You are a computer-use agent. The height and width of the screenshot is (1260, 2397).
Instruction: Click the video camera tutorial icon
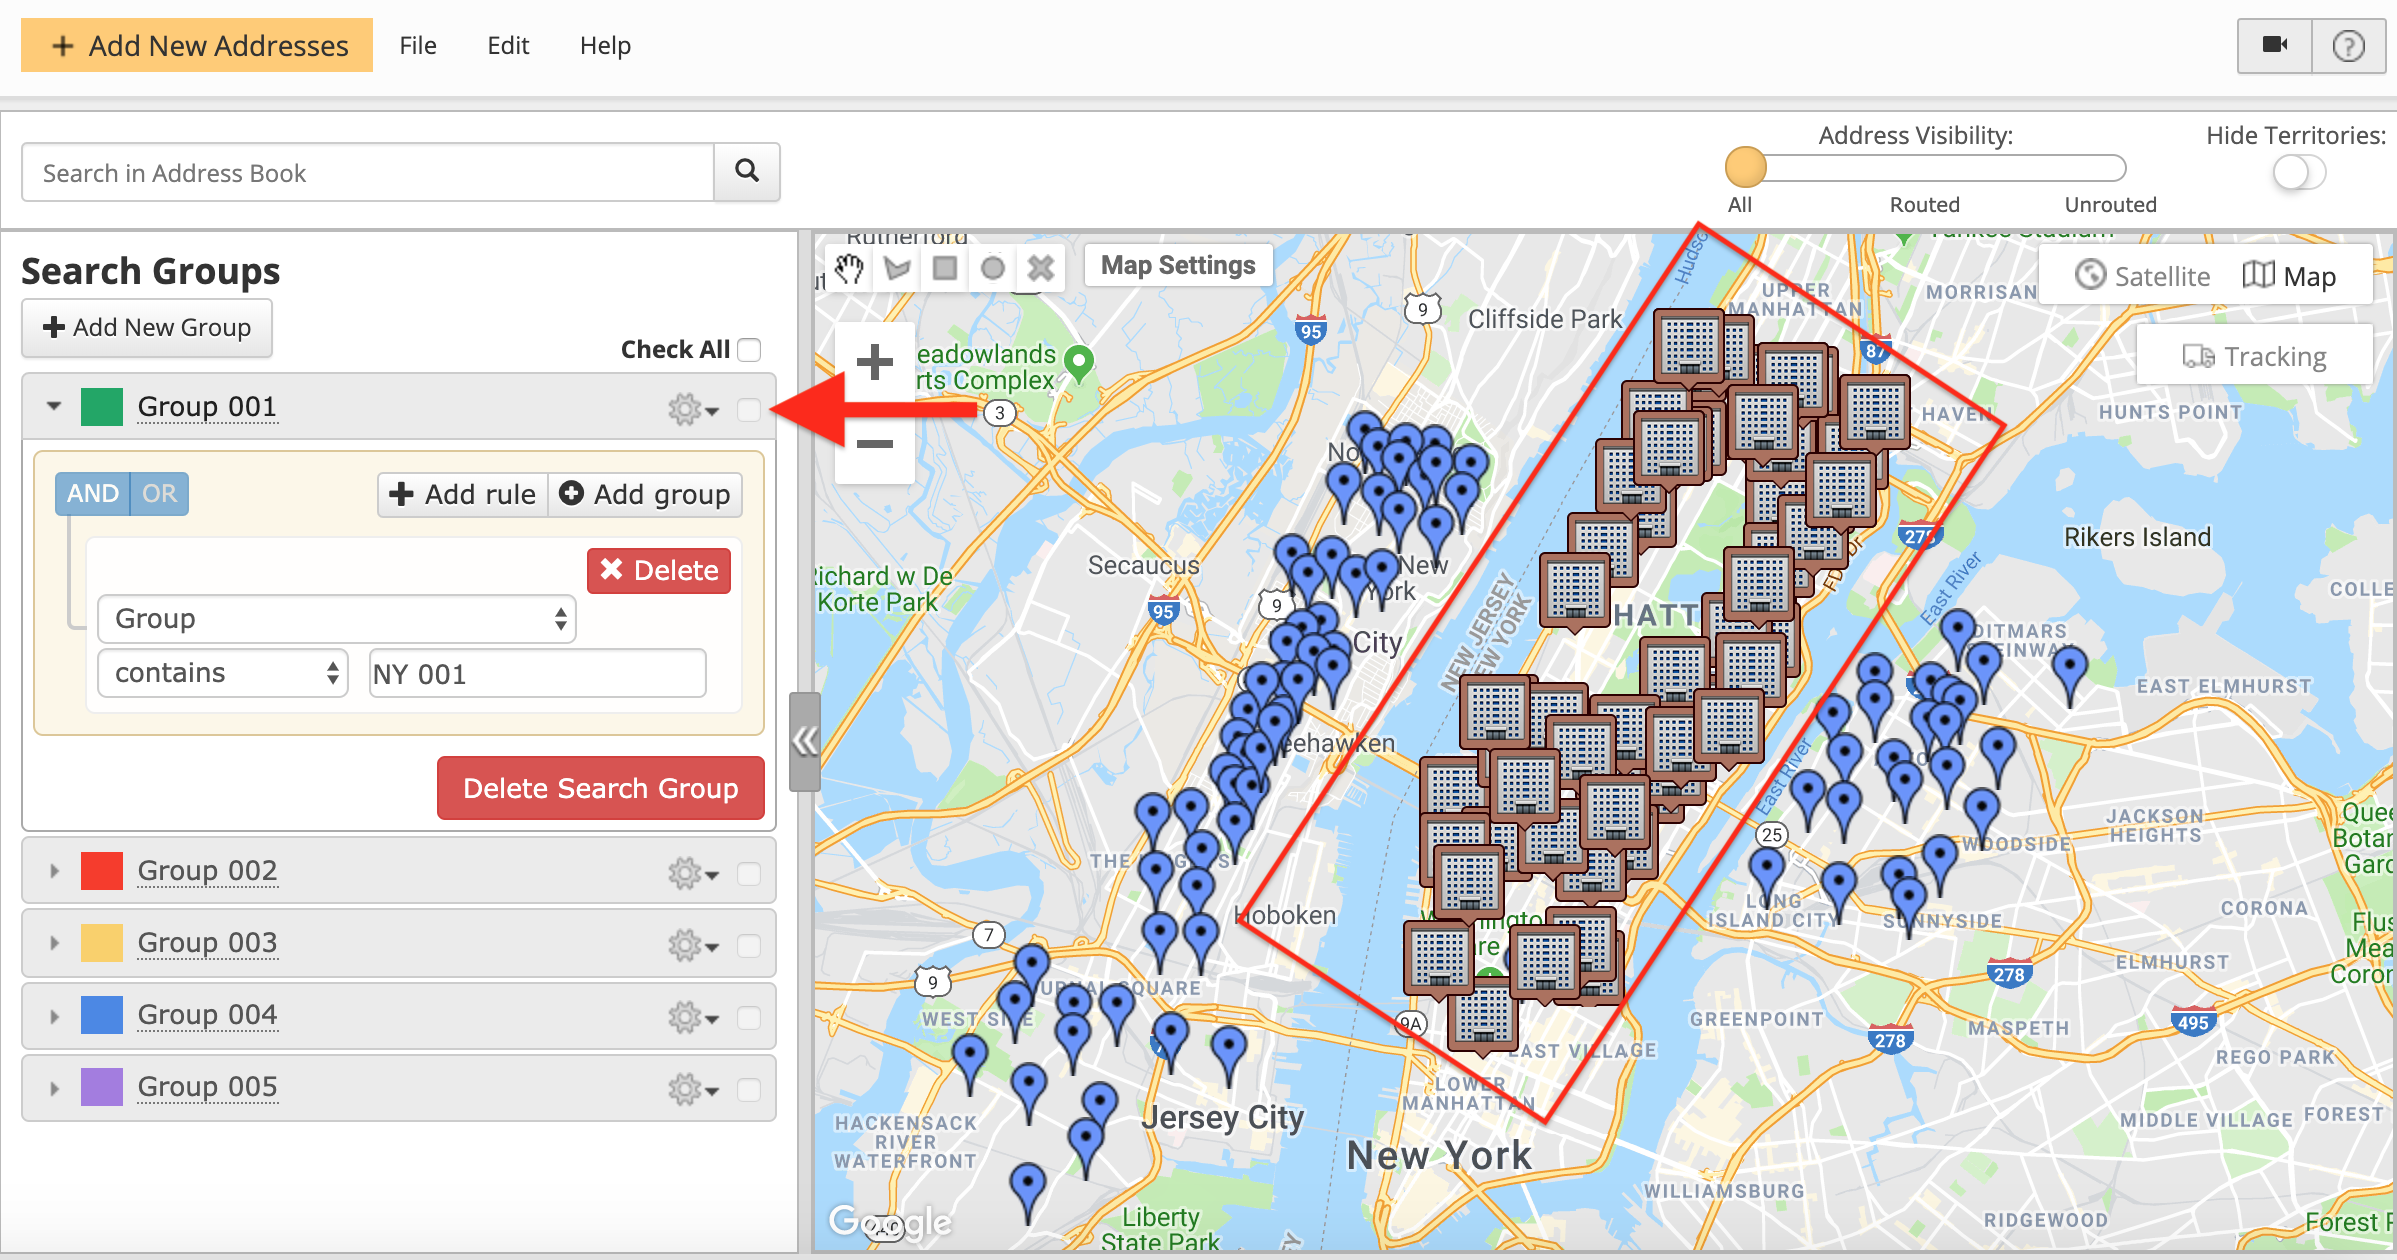click(x=2274, y=46)
